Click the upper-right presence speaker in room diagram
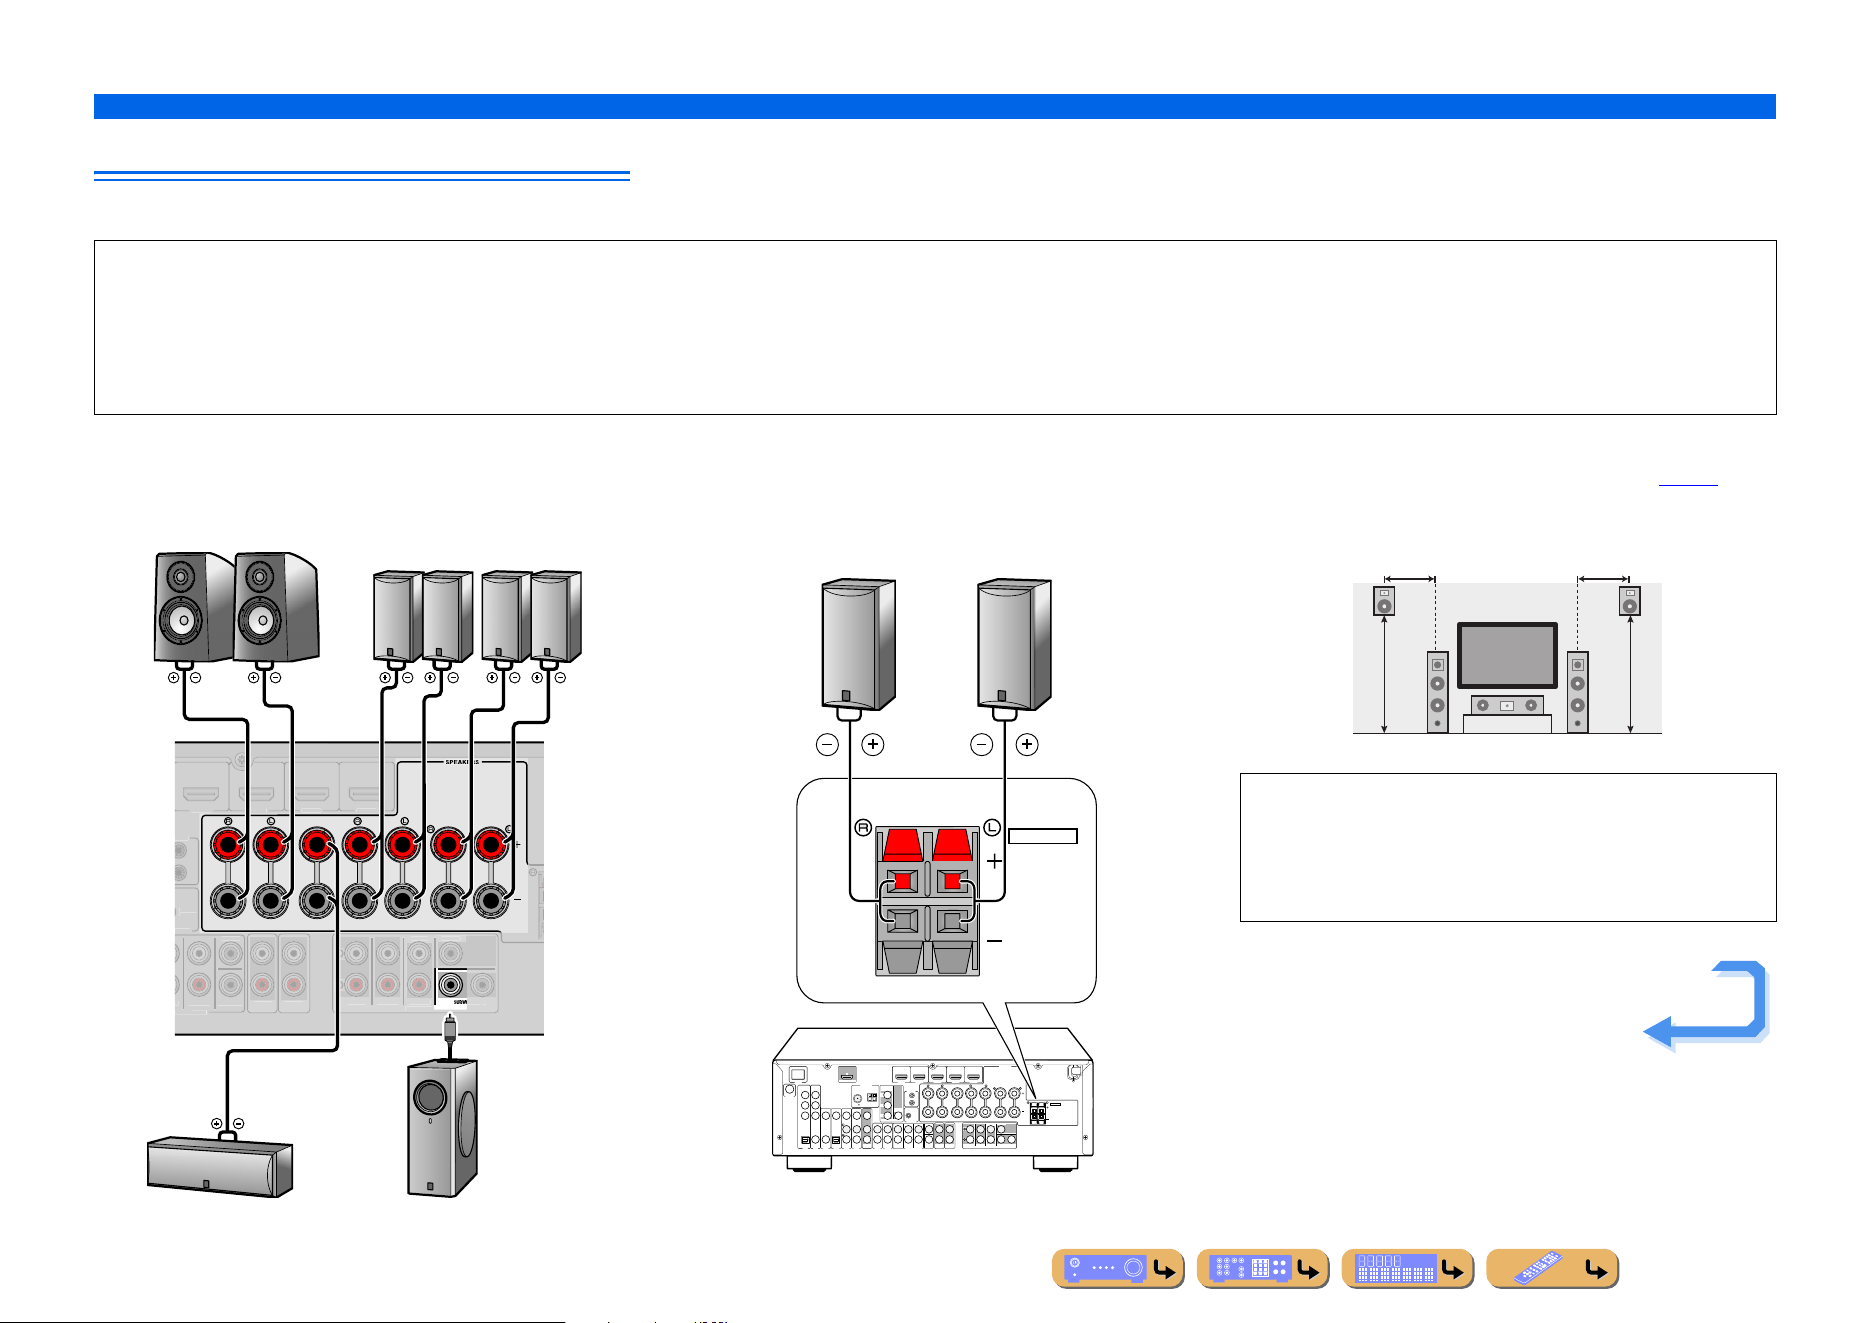 click(1630, 601)
